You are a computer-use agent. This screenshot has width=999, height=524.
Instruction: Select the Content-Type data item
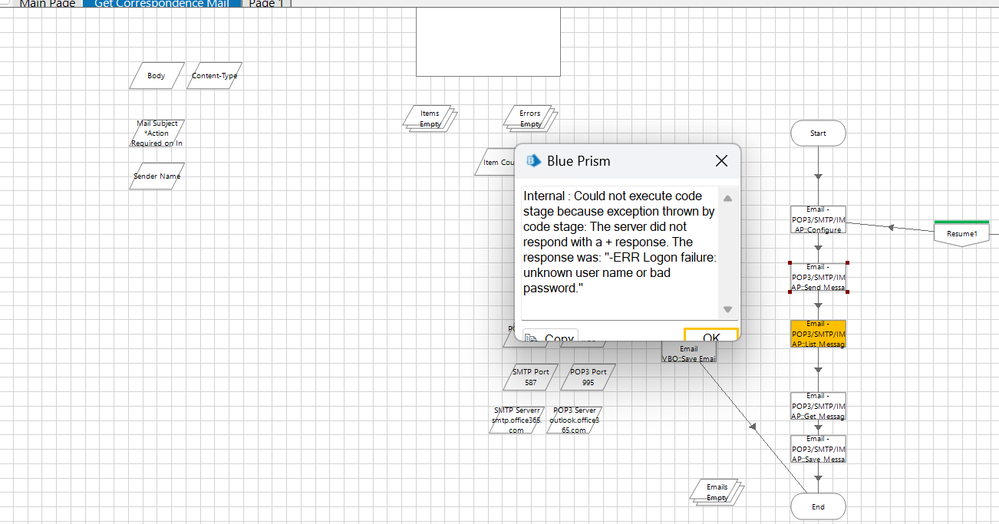(214, 76)
